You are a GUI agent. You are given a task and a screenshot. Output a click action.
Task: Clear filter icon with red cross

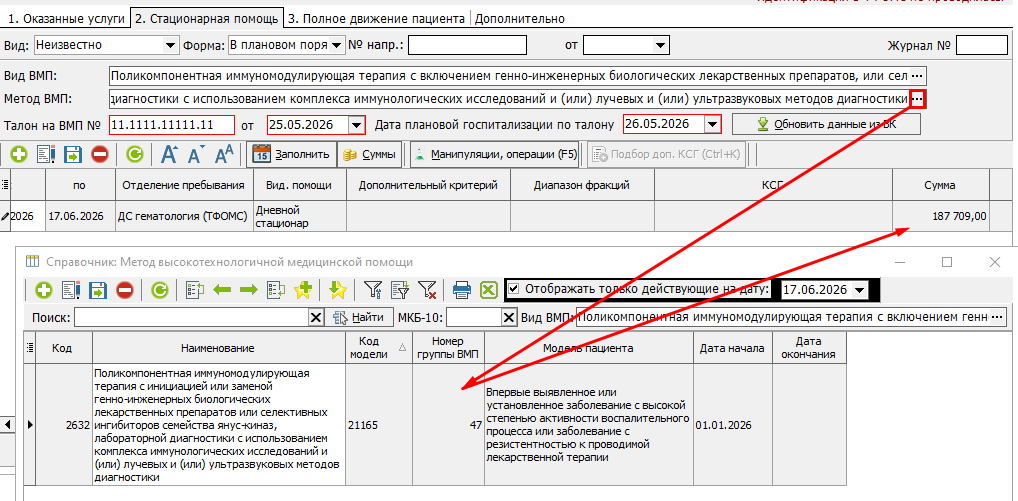point(427,289)
